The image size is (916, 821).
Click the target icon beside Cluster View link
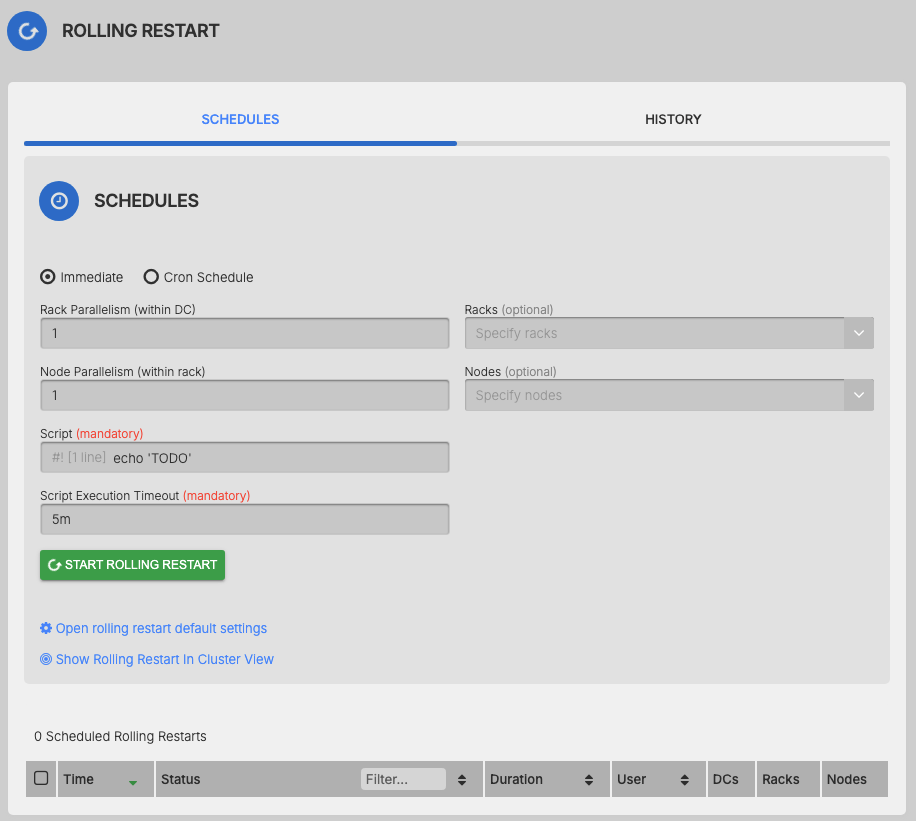(46, 660)
